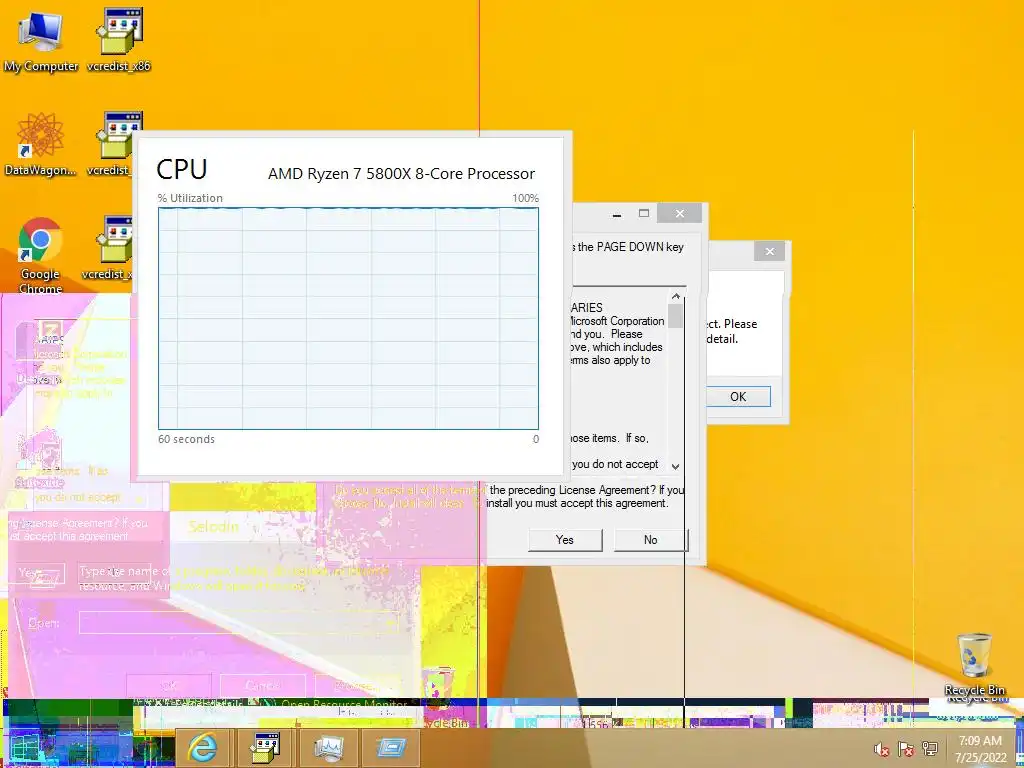
Task: Launch the Google Chrome desktop shortcut
Action: (x=40, y=256)
